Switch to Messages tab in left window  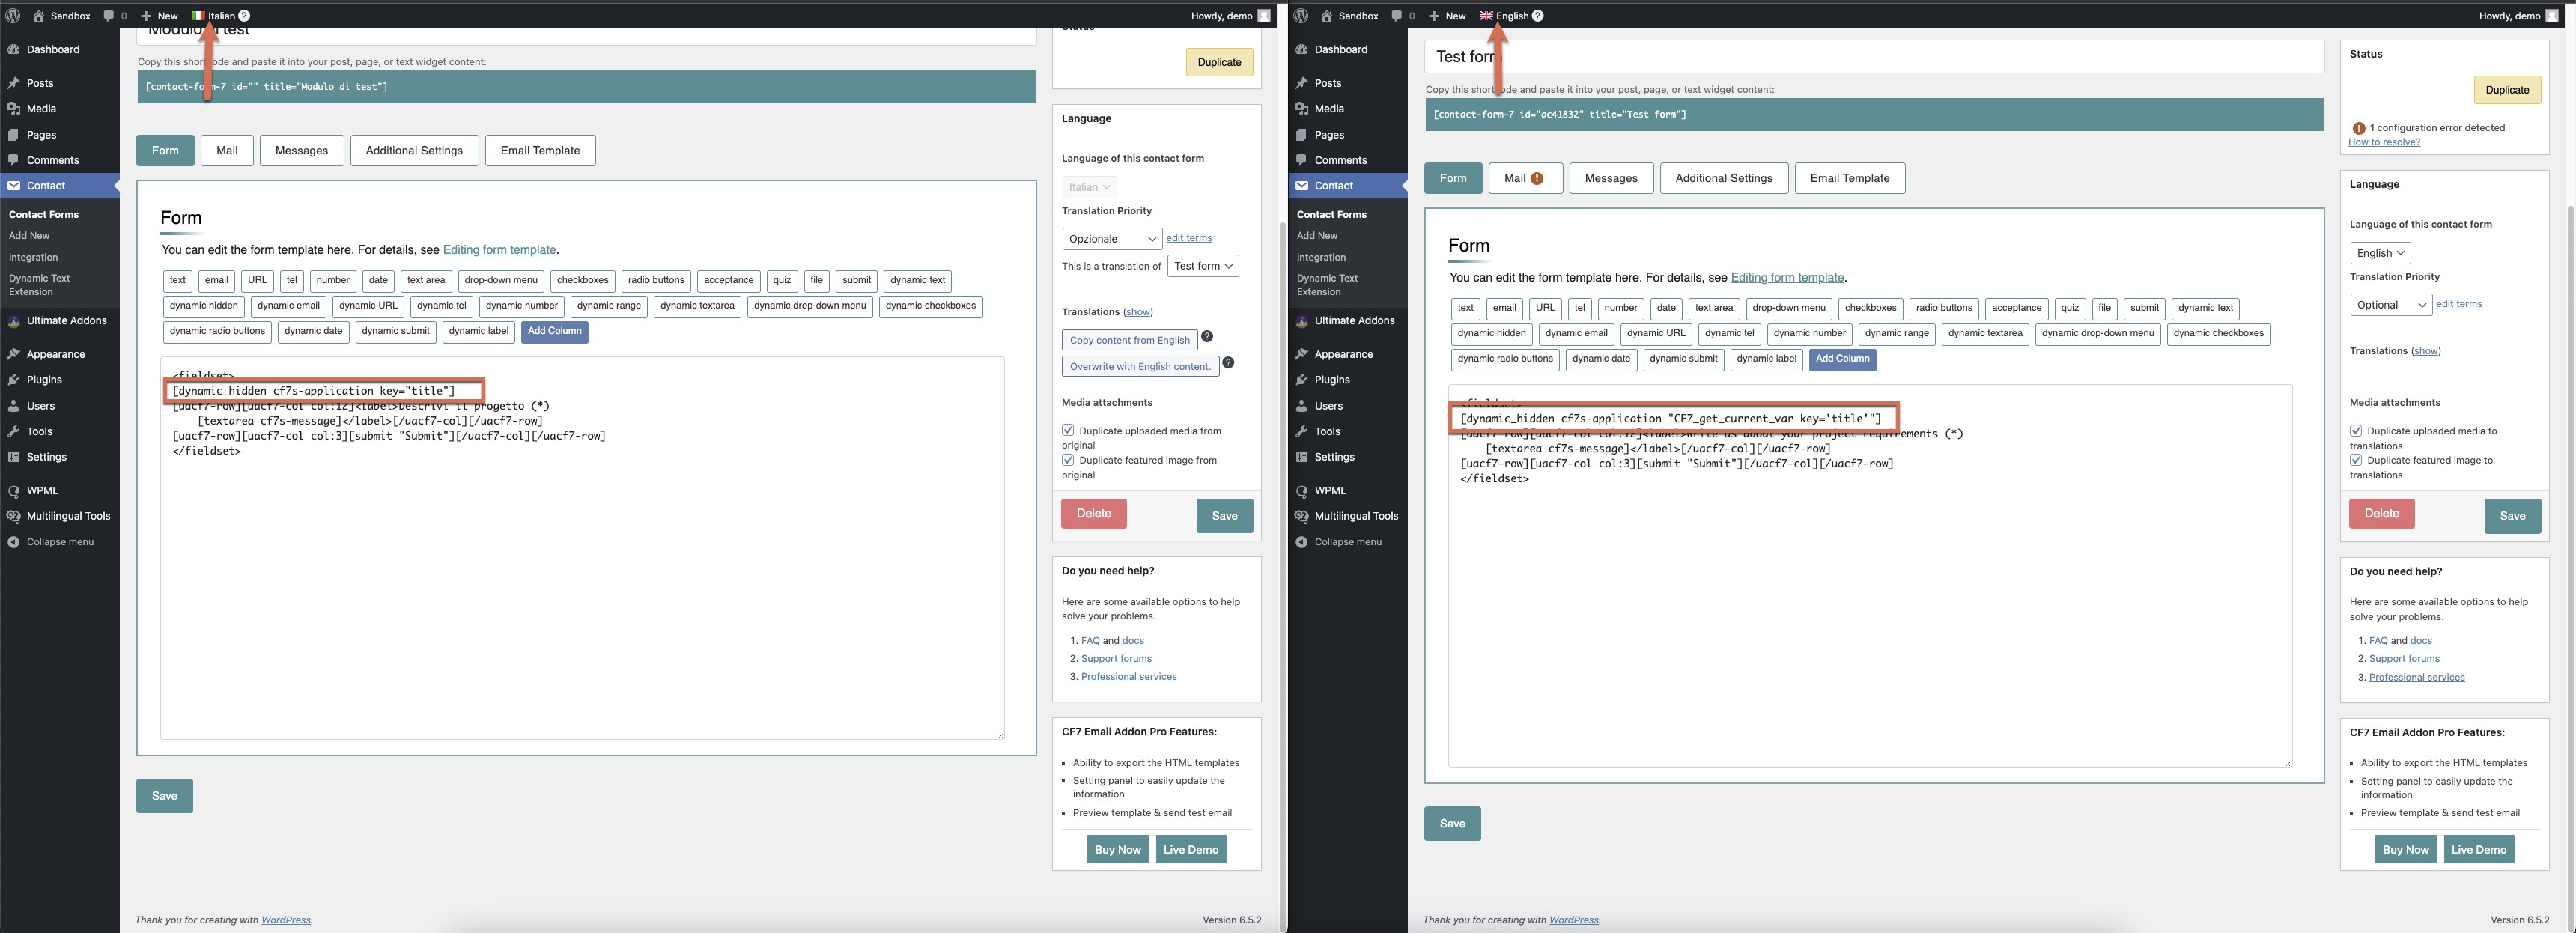coord(301,150)
